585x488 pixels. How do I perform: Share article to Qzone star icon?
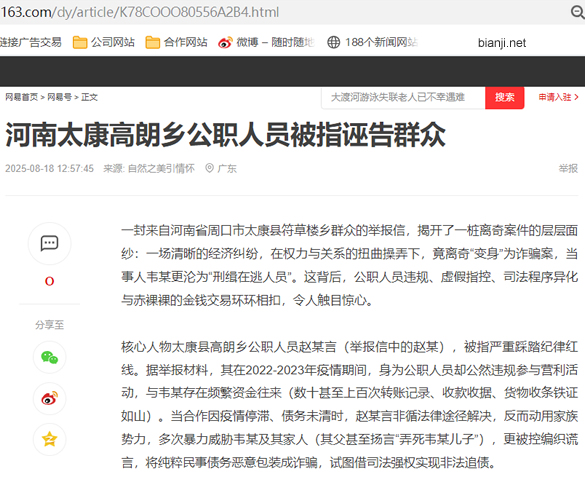tap(50, 439)
